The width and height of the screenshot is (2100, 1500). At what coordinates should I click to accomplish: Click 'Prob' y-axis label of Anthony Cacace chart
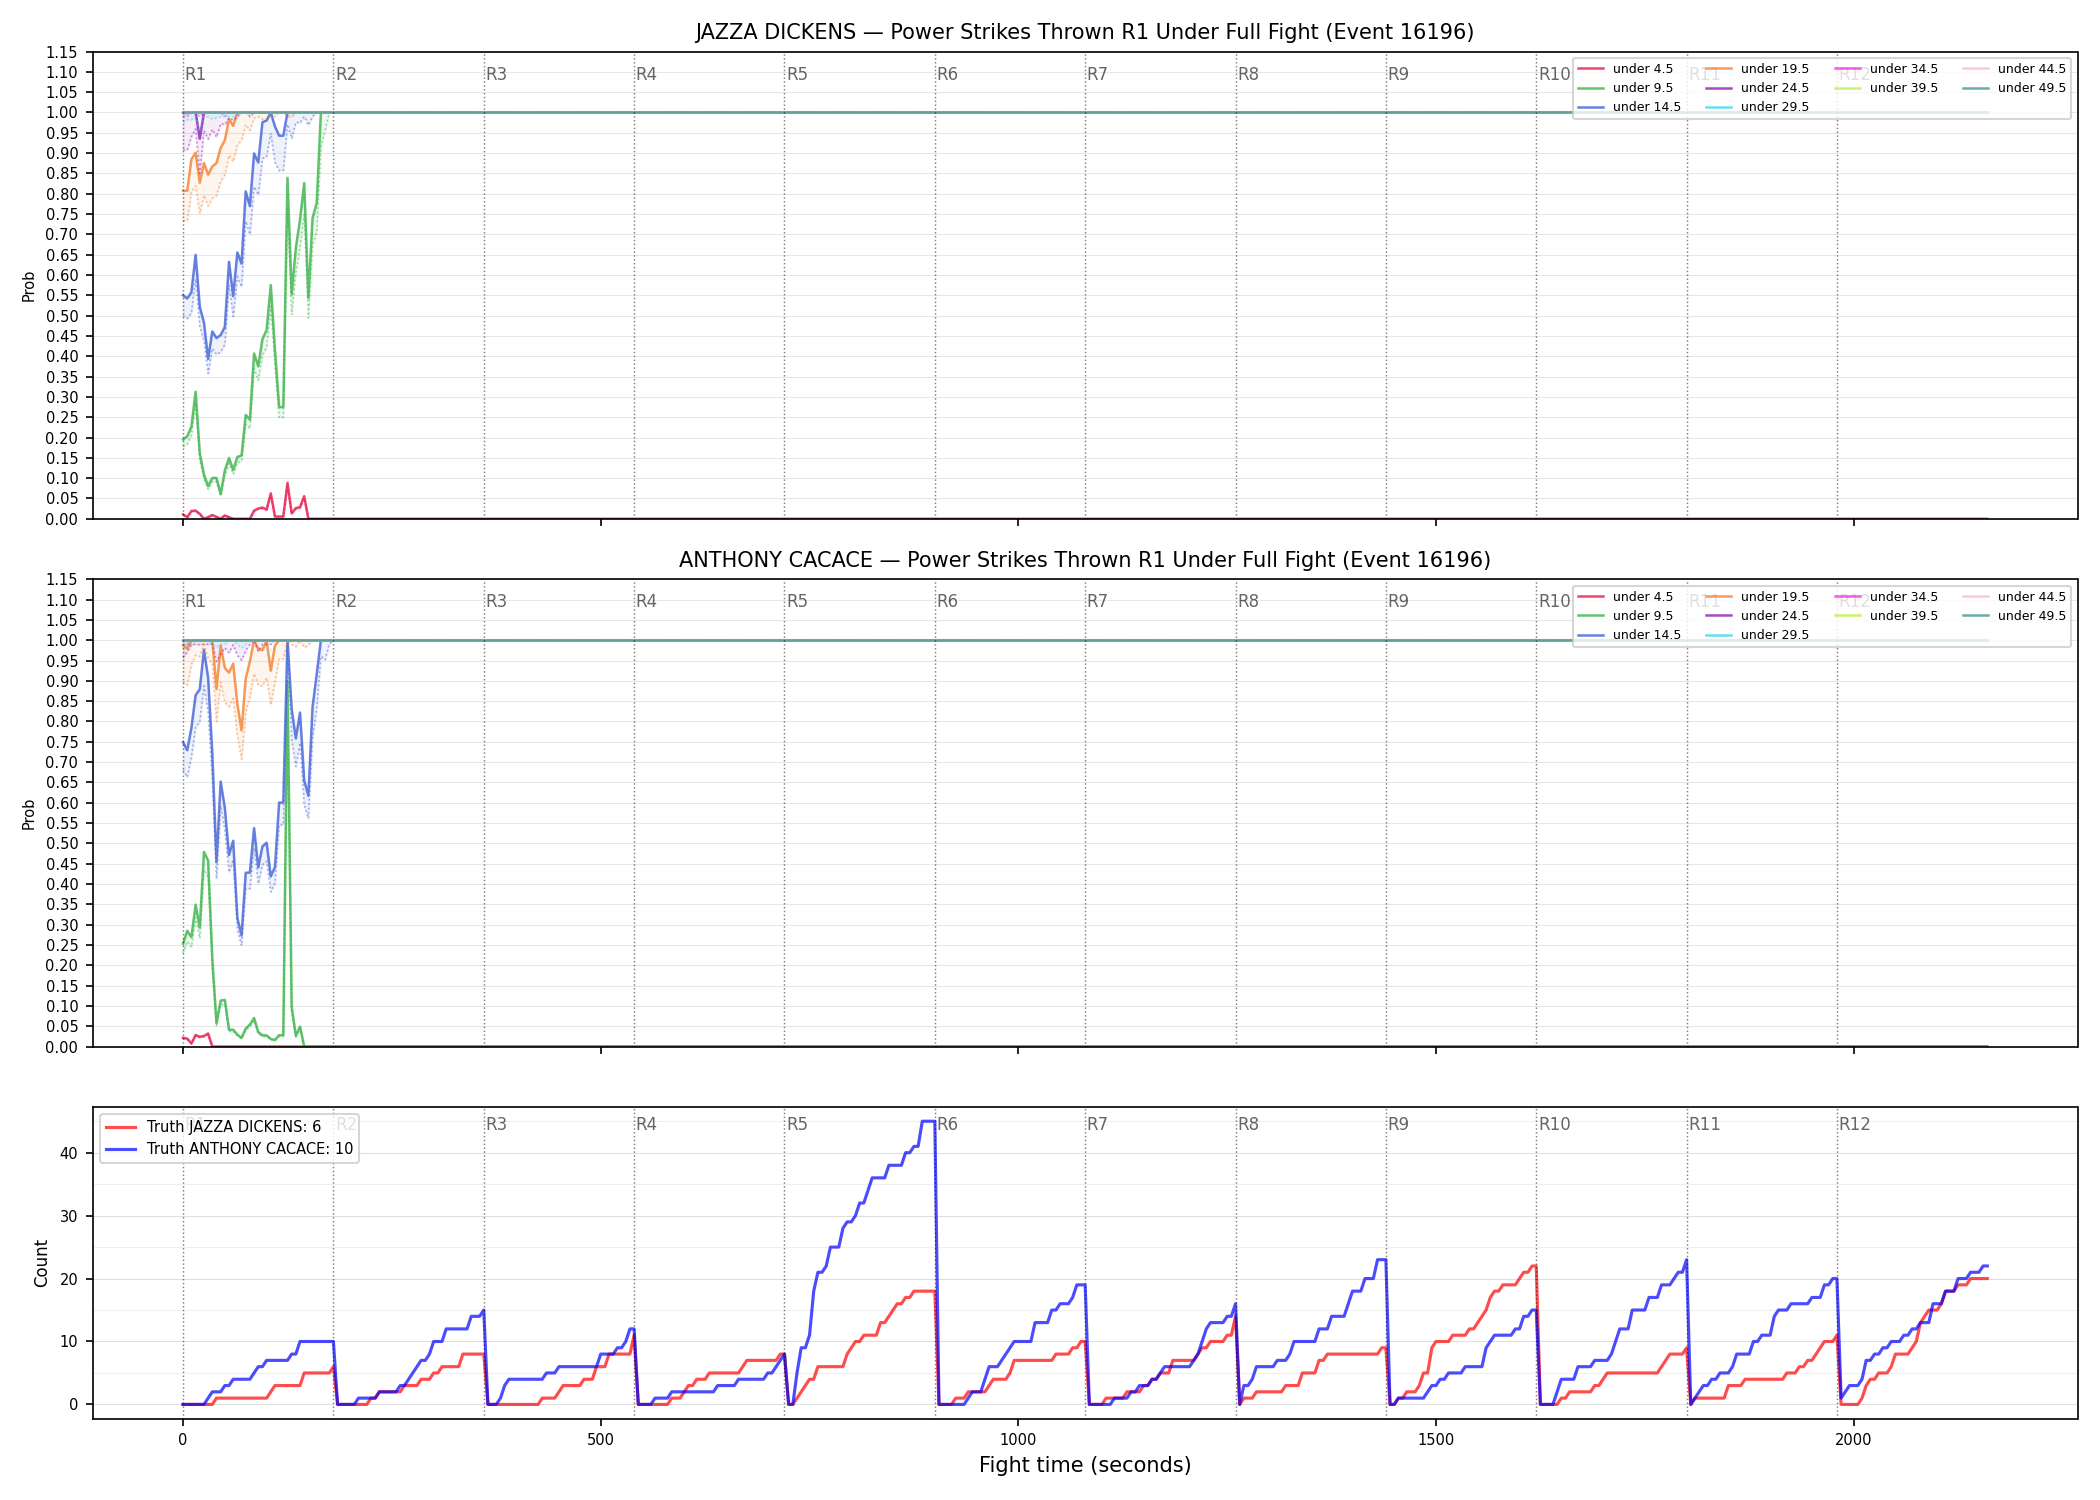click(x=29, y=814)
